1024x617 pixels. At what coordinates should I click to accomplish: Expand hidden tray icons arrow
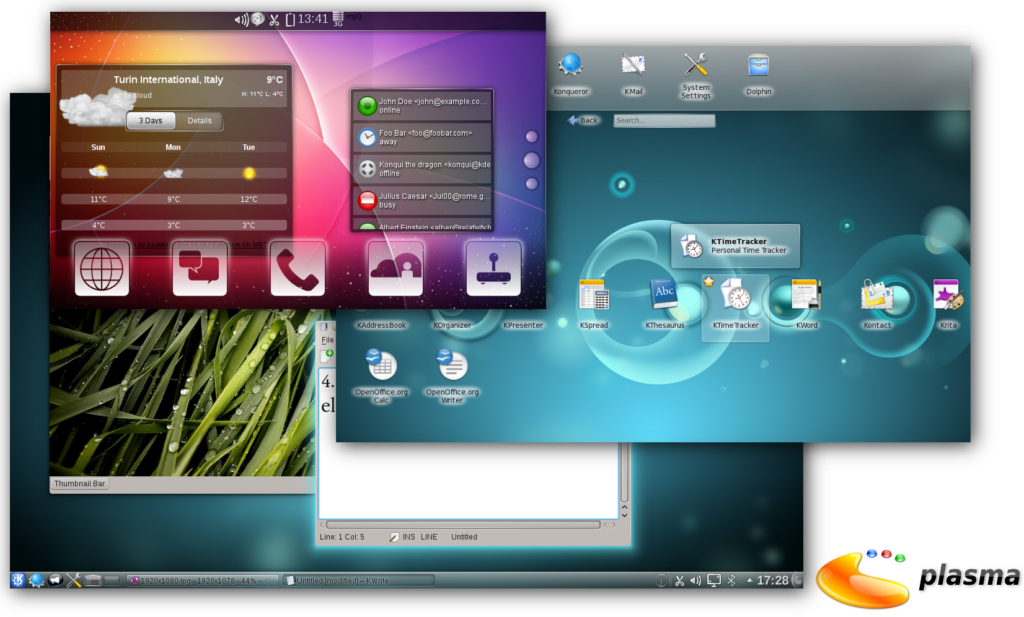(750, 580)
